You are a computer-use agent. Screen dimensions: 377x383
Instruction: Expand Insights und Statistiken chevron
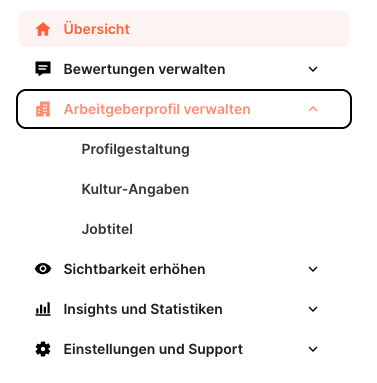coord(313,309)
